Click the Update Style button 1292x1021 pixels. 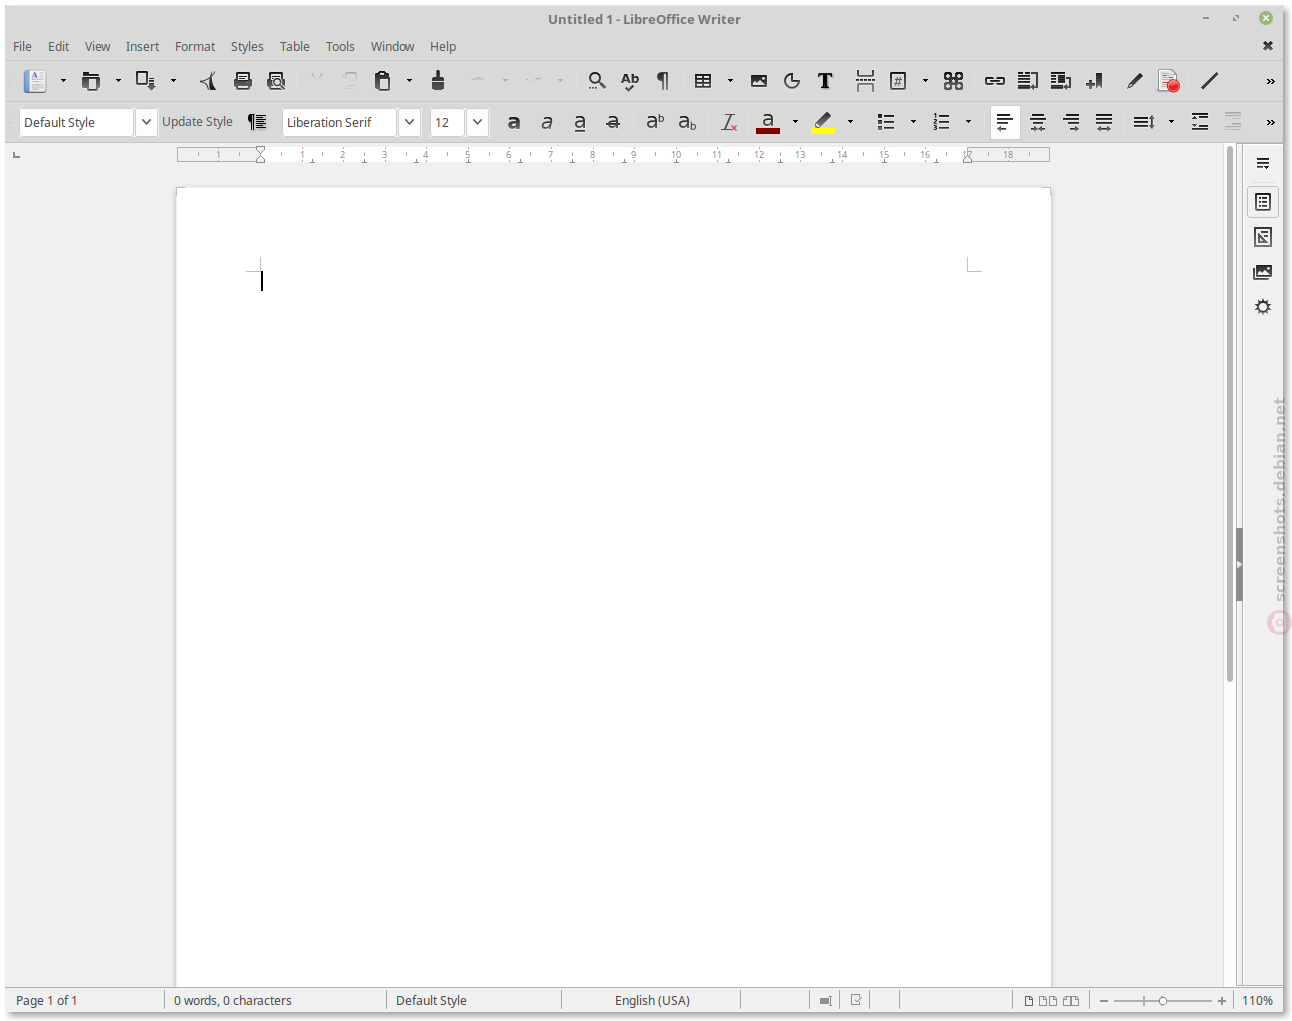(x=197, y=122)
